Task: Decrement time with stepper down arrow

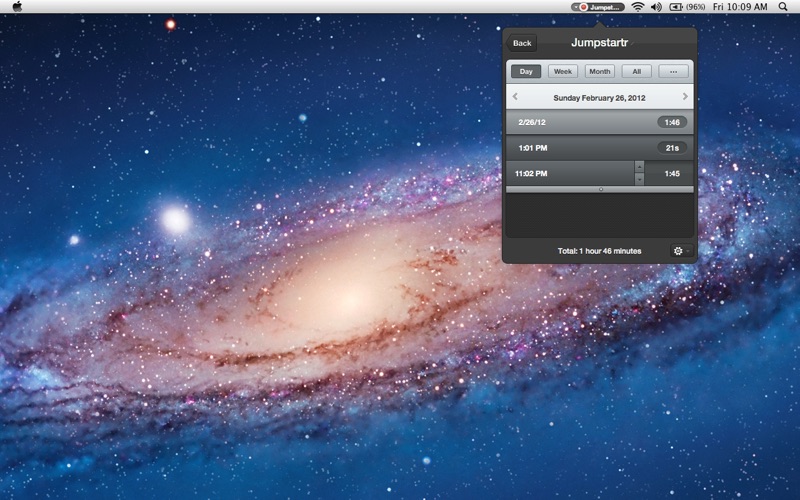Action: (x=640, y=179)
